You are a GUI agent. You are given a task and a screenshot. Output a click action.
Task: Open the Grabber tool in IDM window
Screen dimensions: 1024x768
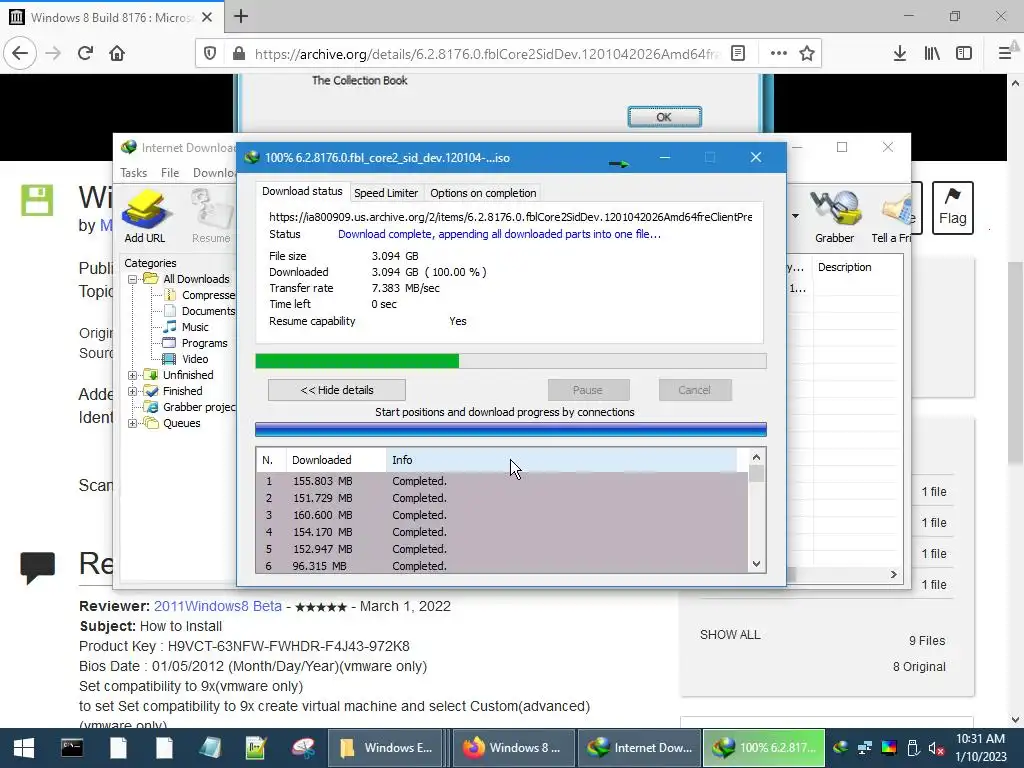pos(834,216)
